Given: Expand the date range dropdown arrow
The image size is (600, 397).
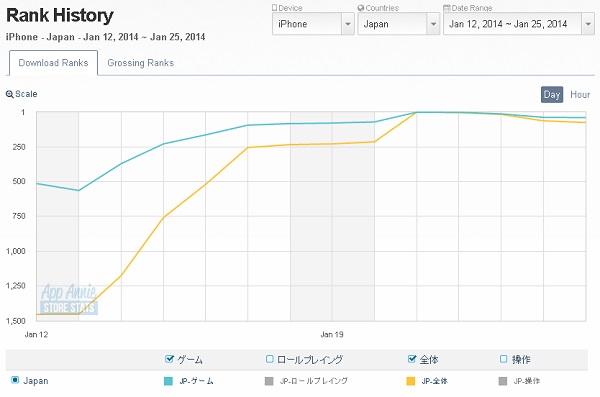Looking at the screenshot, I should pos(588,24).
